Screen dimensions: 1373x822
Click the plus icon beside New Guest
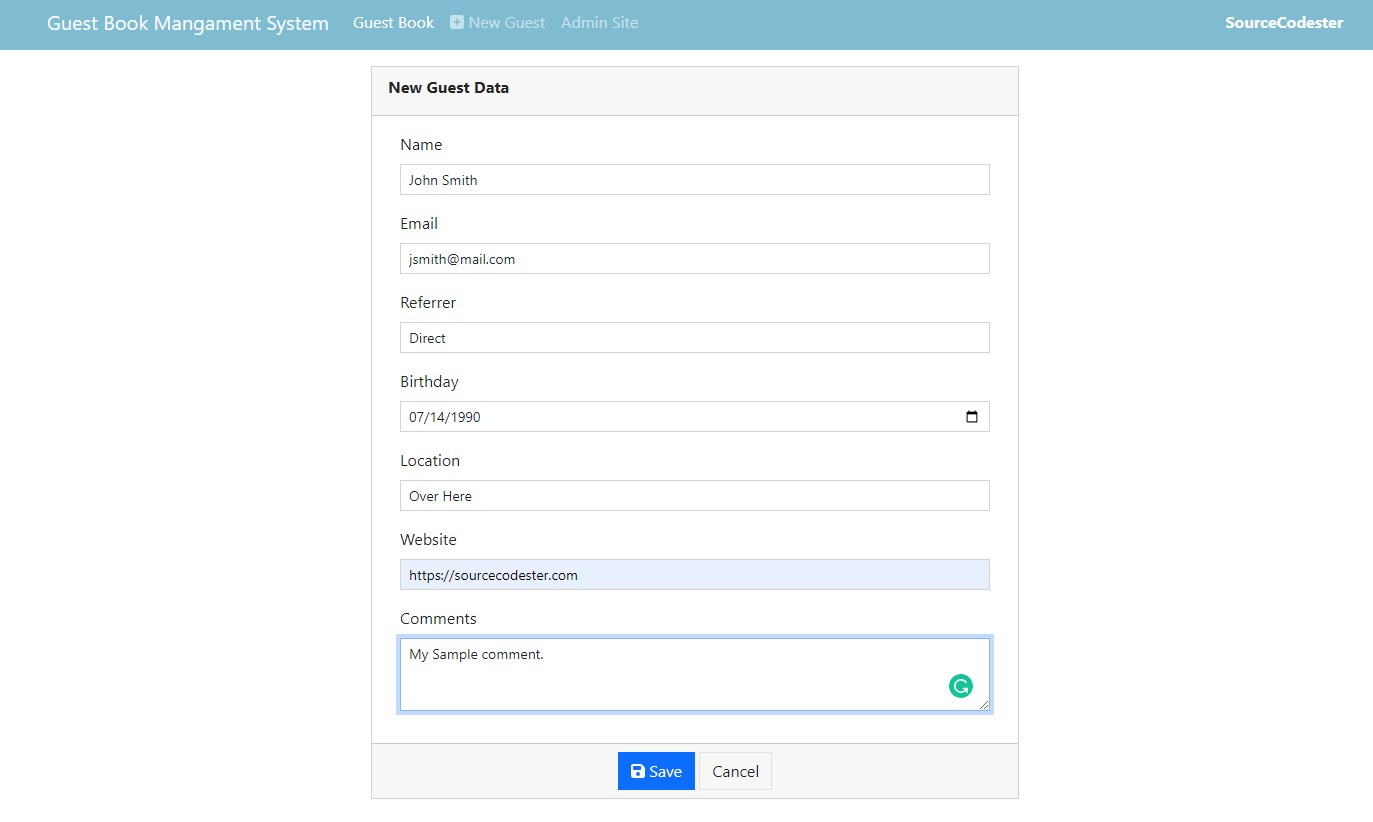click(456, 21)
